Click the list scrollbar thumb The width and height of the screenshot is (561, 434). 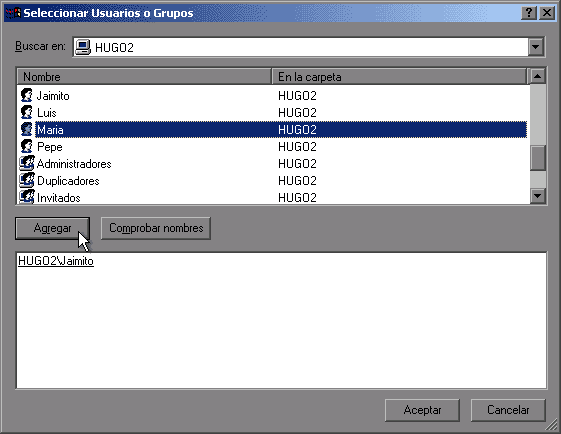(x=537, y=158)
